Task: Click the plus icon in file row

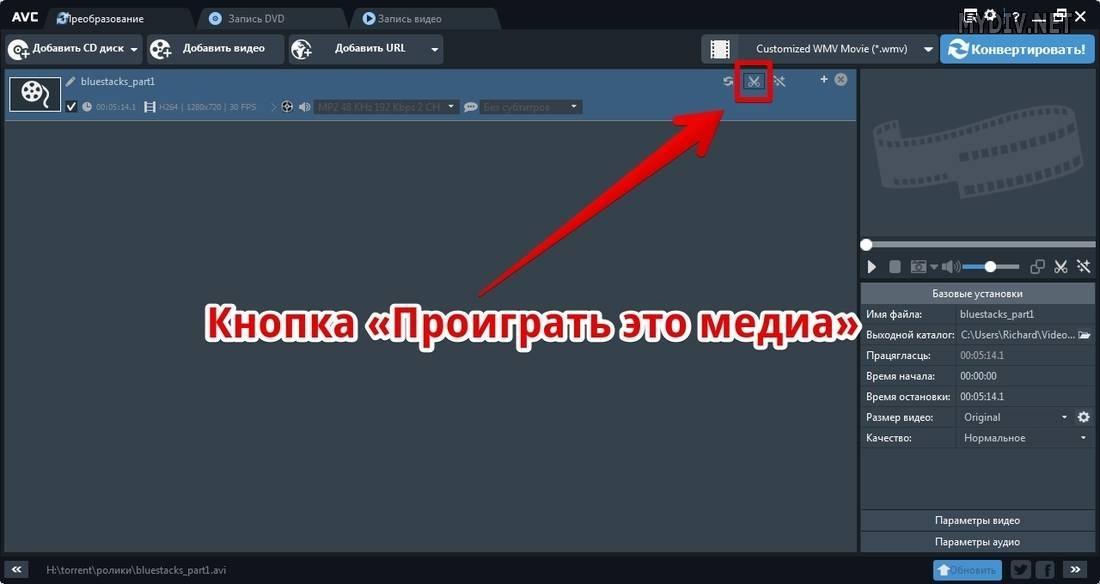Action: [824, 79]
